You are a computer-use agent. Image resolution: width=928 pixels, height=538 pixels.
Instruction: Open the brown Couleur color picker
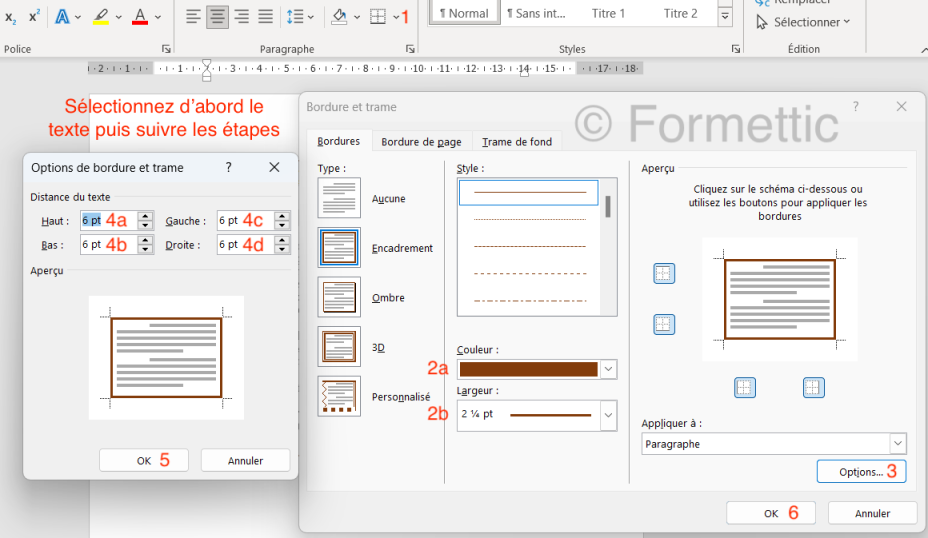pyautogui.click(x=537, y=369)
